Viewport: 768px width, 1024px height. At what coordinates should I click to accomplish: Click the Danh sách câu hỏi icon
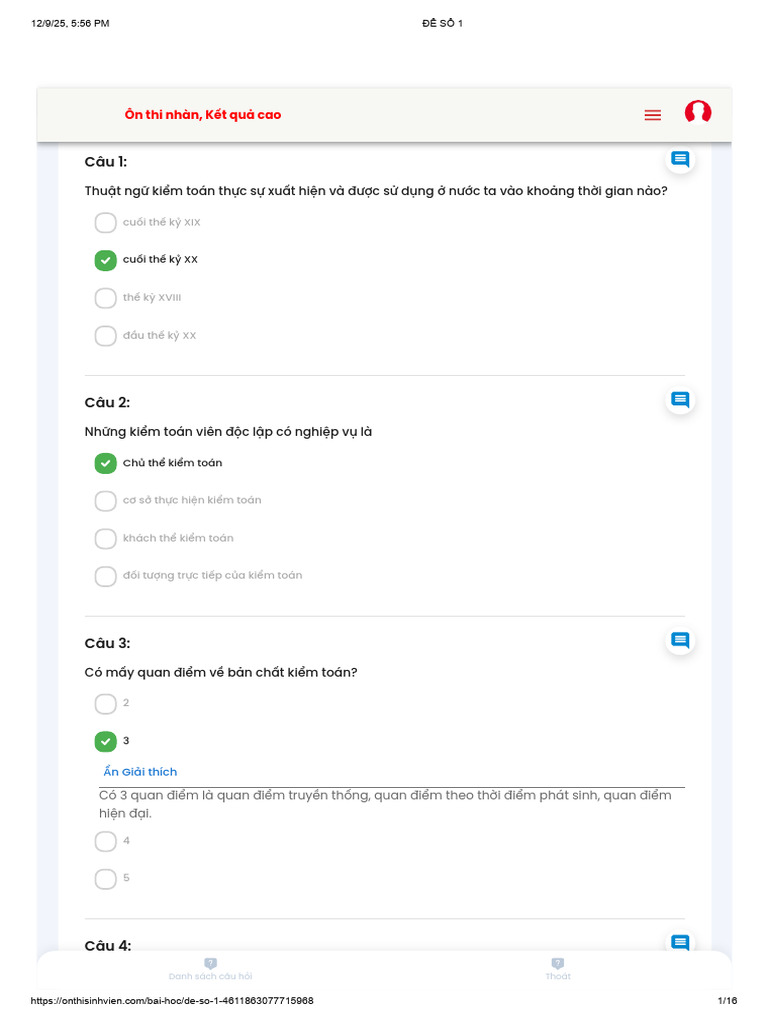pos(210,963)
